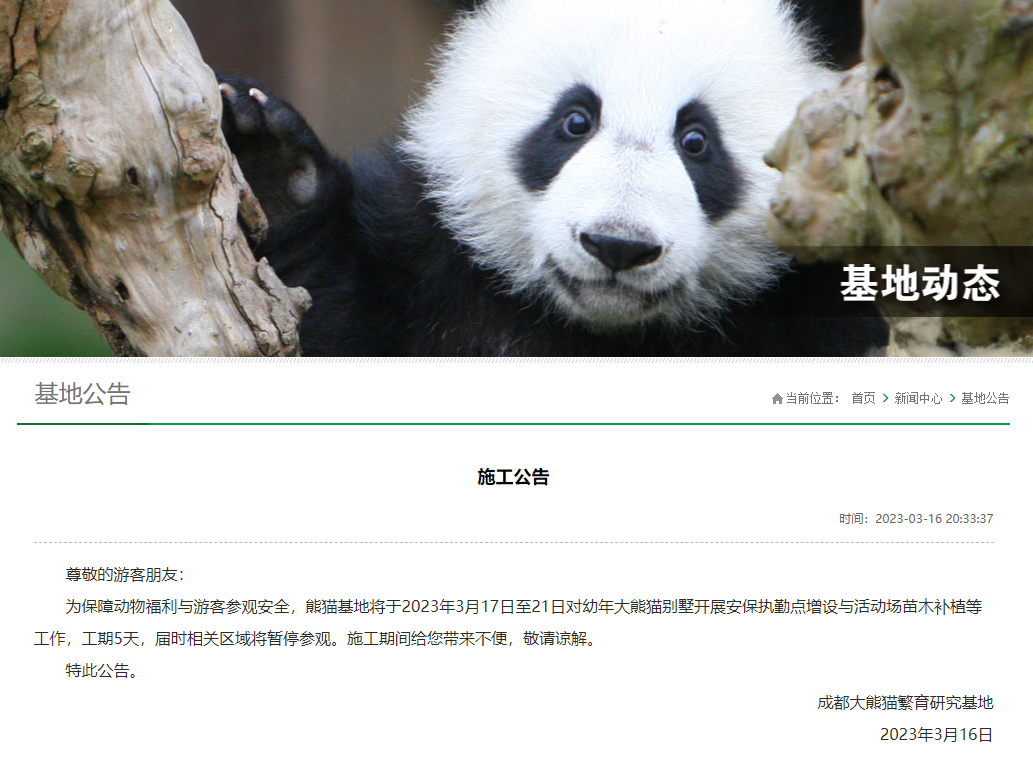Image resolution: width=1033 pixels, height=779 pixels.
Task: Click the panda's black nose in banner
Action: (x=620, y=250)
